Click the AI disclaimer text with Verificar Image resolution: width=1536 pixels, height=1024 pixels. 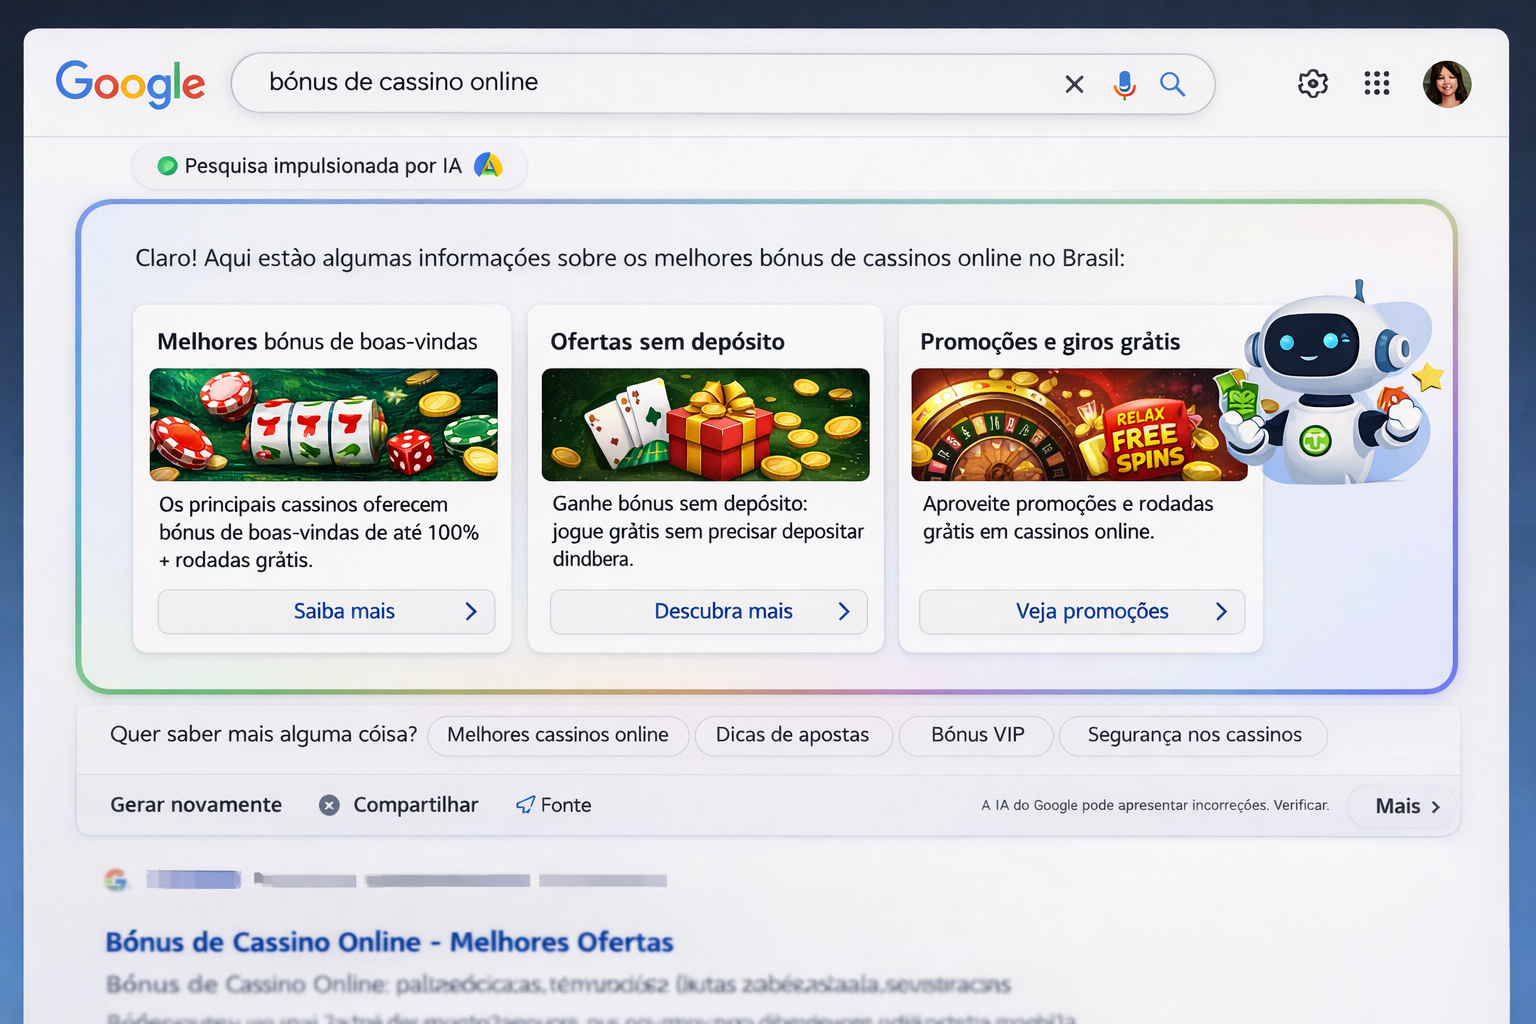coord(1155,805)
